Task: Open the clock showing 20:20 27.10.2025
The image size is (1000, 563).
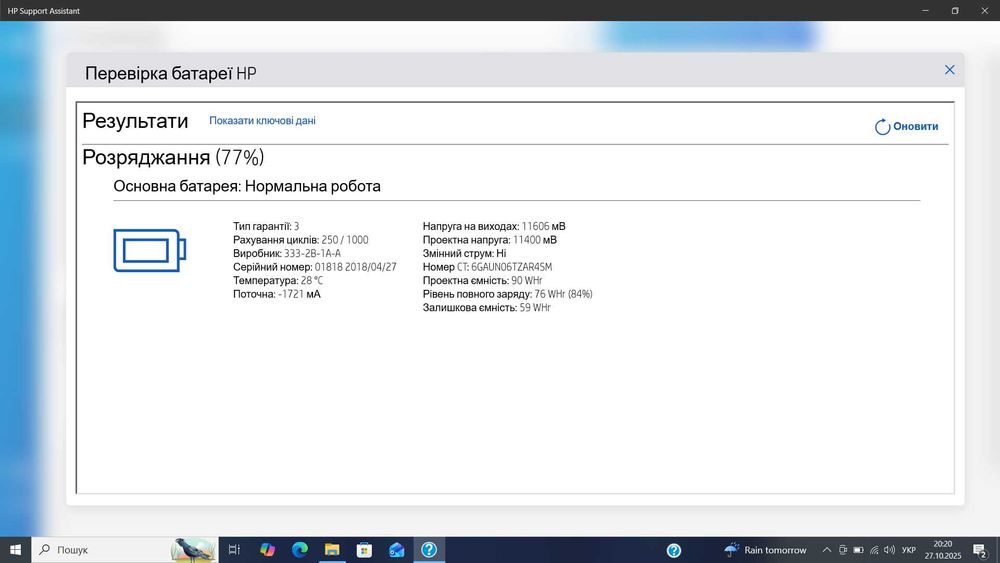Action: click(943, 550)
